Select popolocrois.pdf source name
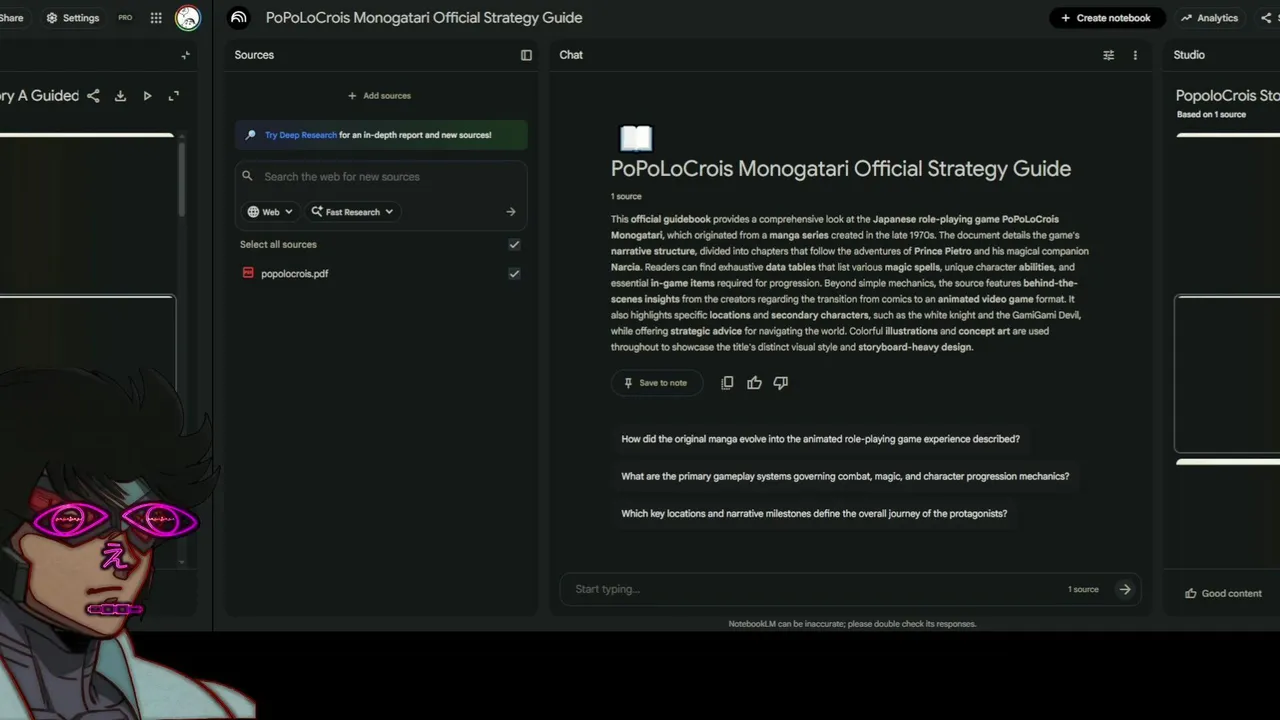The height and width of the screenshot is (720, 1280). click(295, 273)
